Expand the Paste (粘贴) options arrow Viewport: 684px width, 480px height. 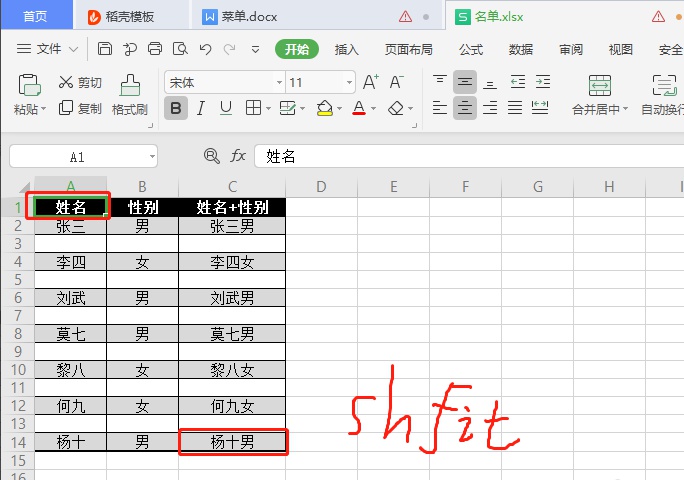pyautogui.click(x=43, y=109)
